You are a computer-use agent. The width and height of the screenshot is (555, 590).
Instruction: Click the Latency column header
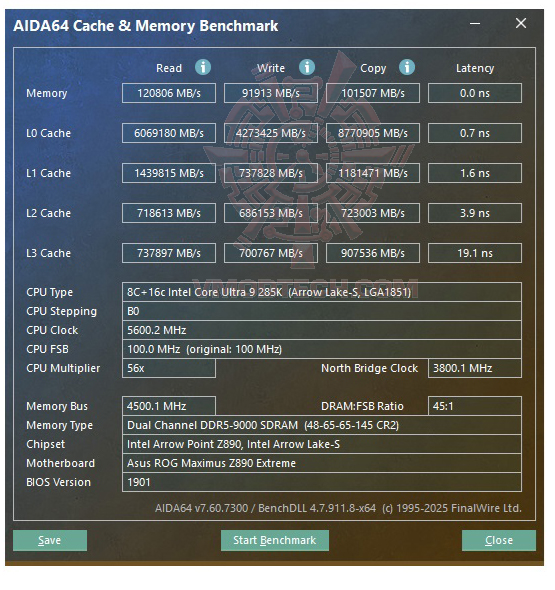475,68
